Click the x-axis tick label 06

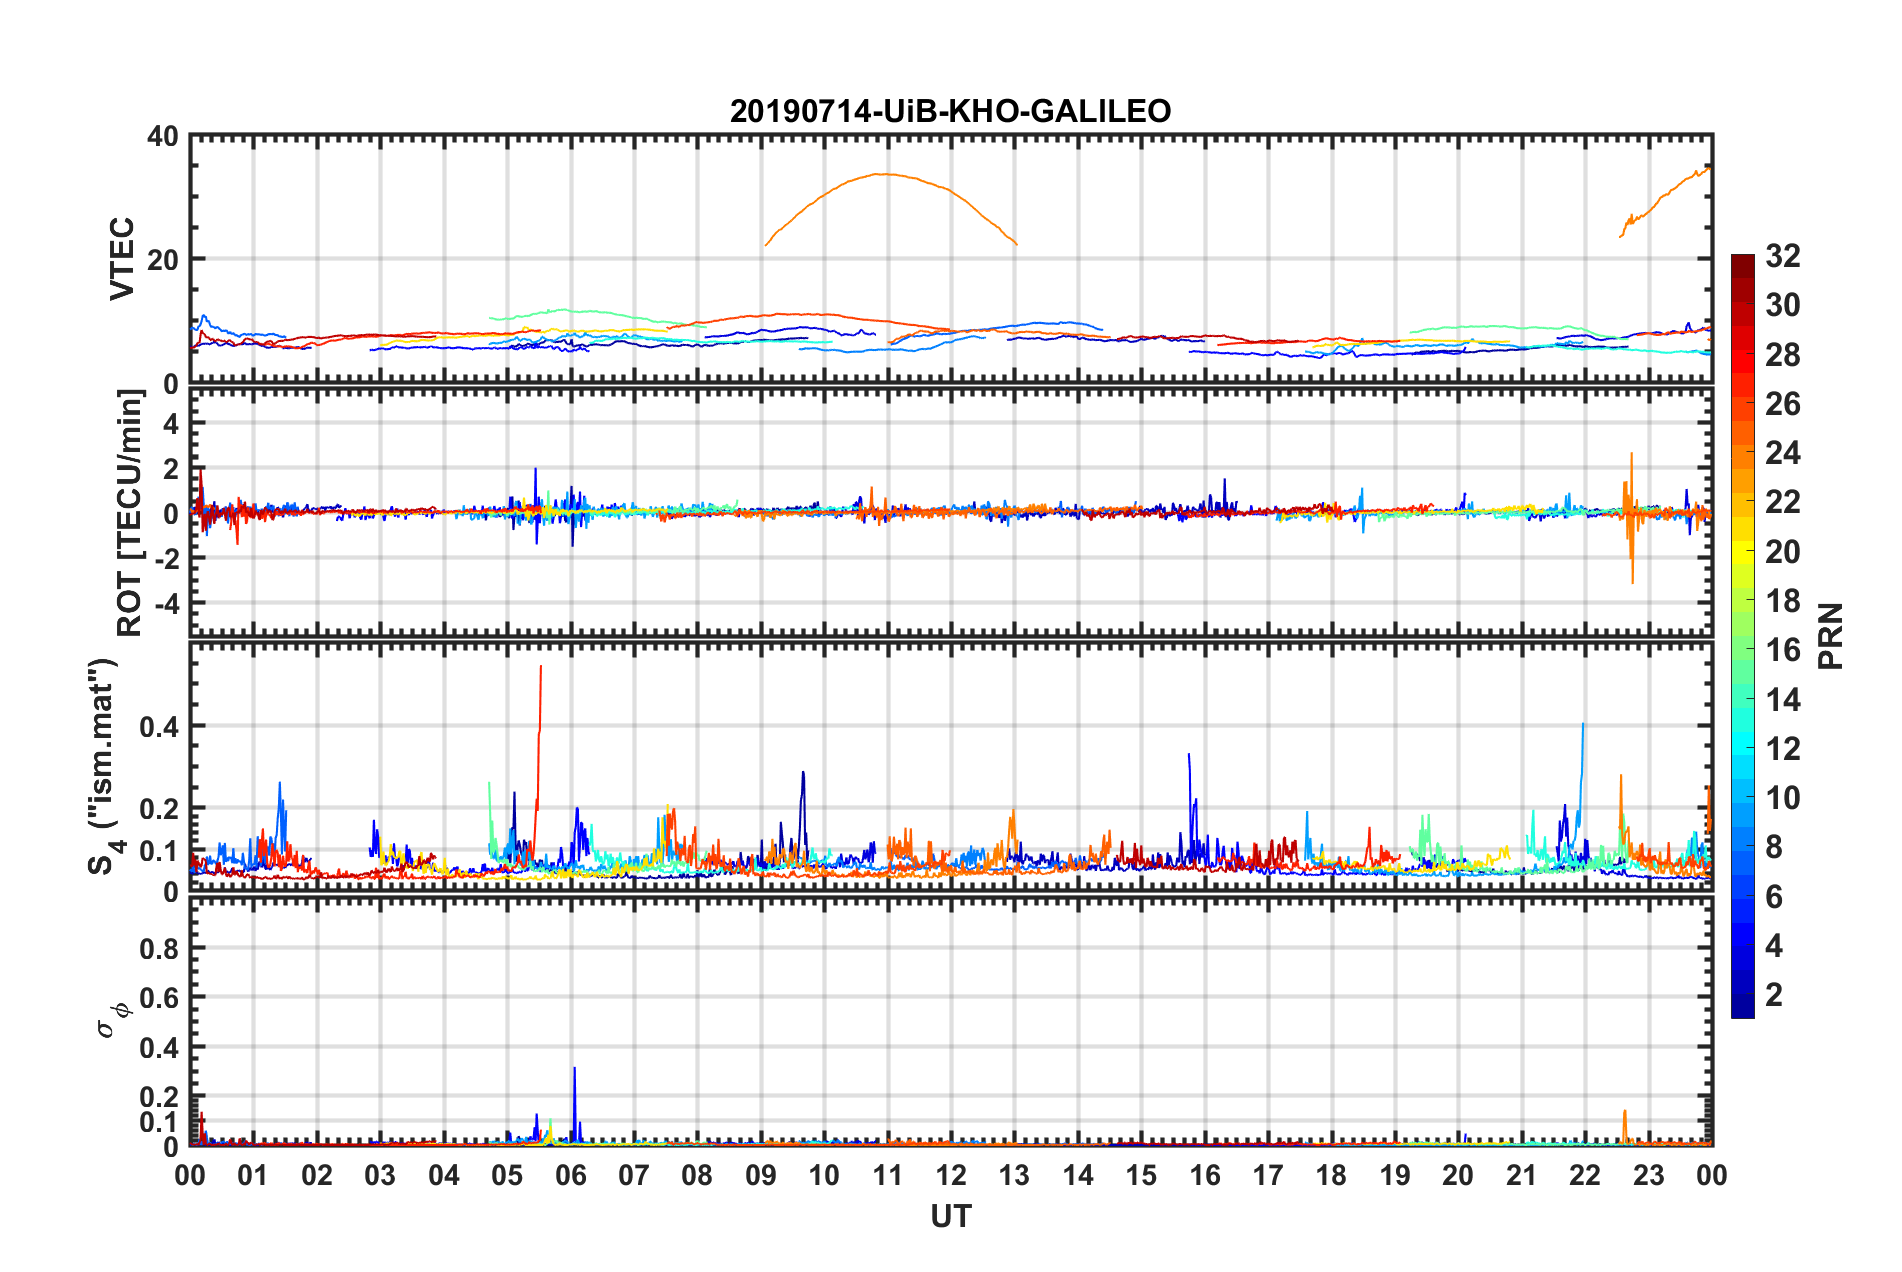tap(571, 1175)
